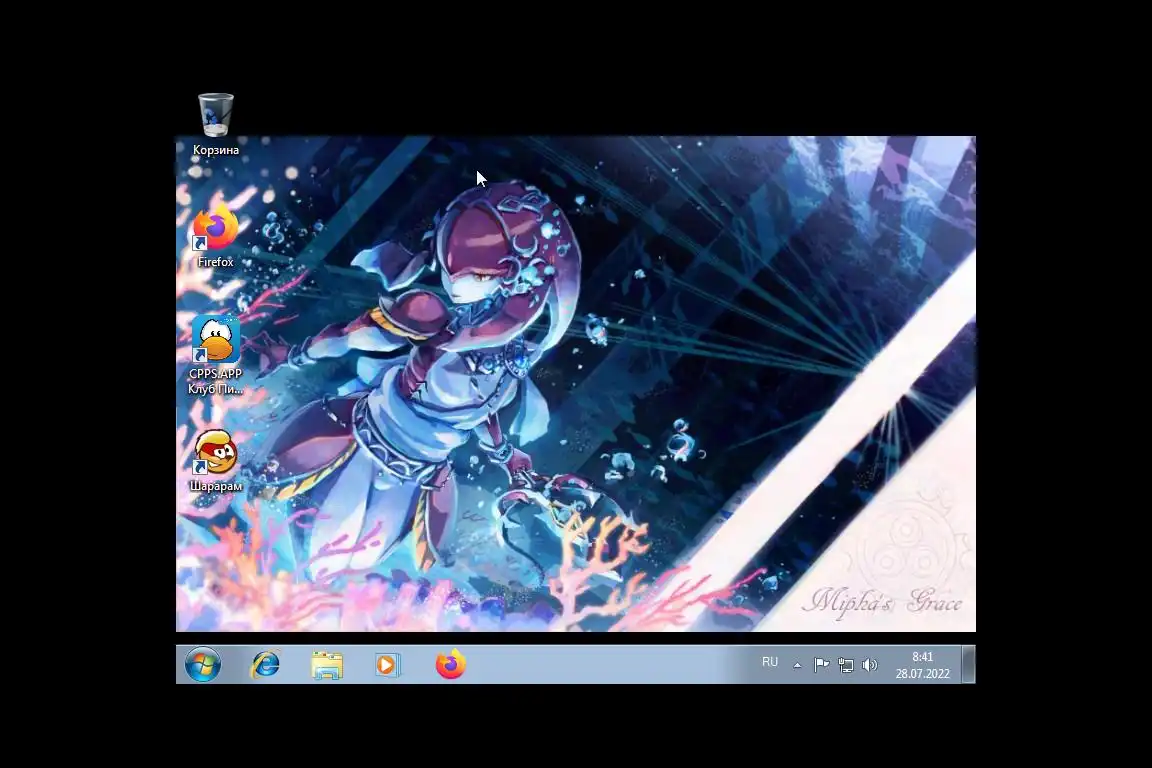The width and height of the screenshot is (1152, 768).
Task: Open Action Center flag icon
Action: click(x=821, y=665)
